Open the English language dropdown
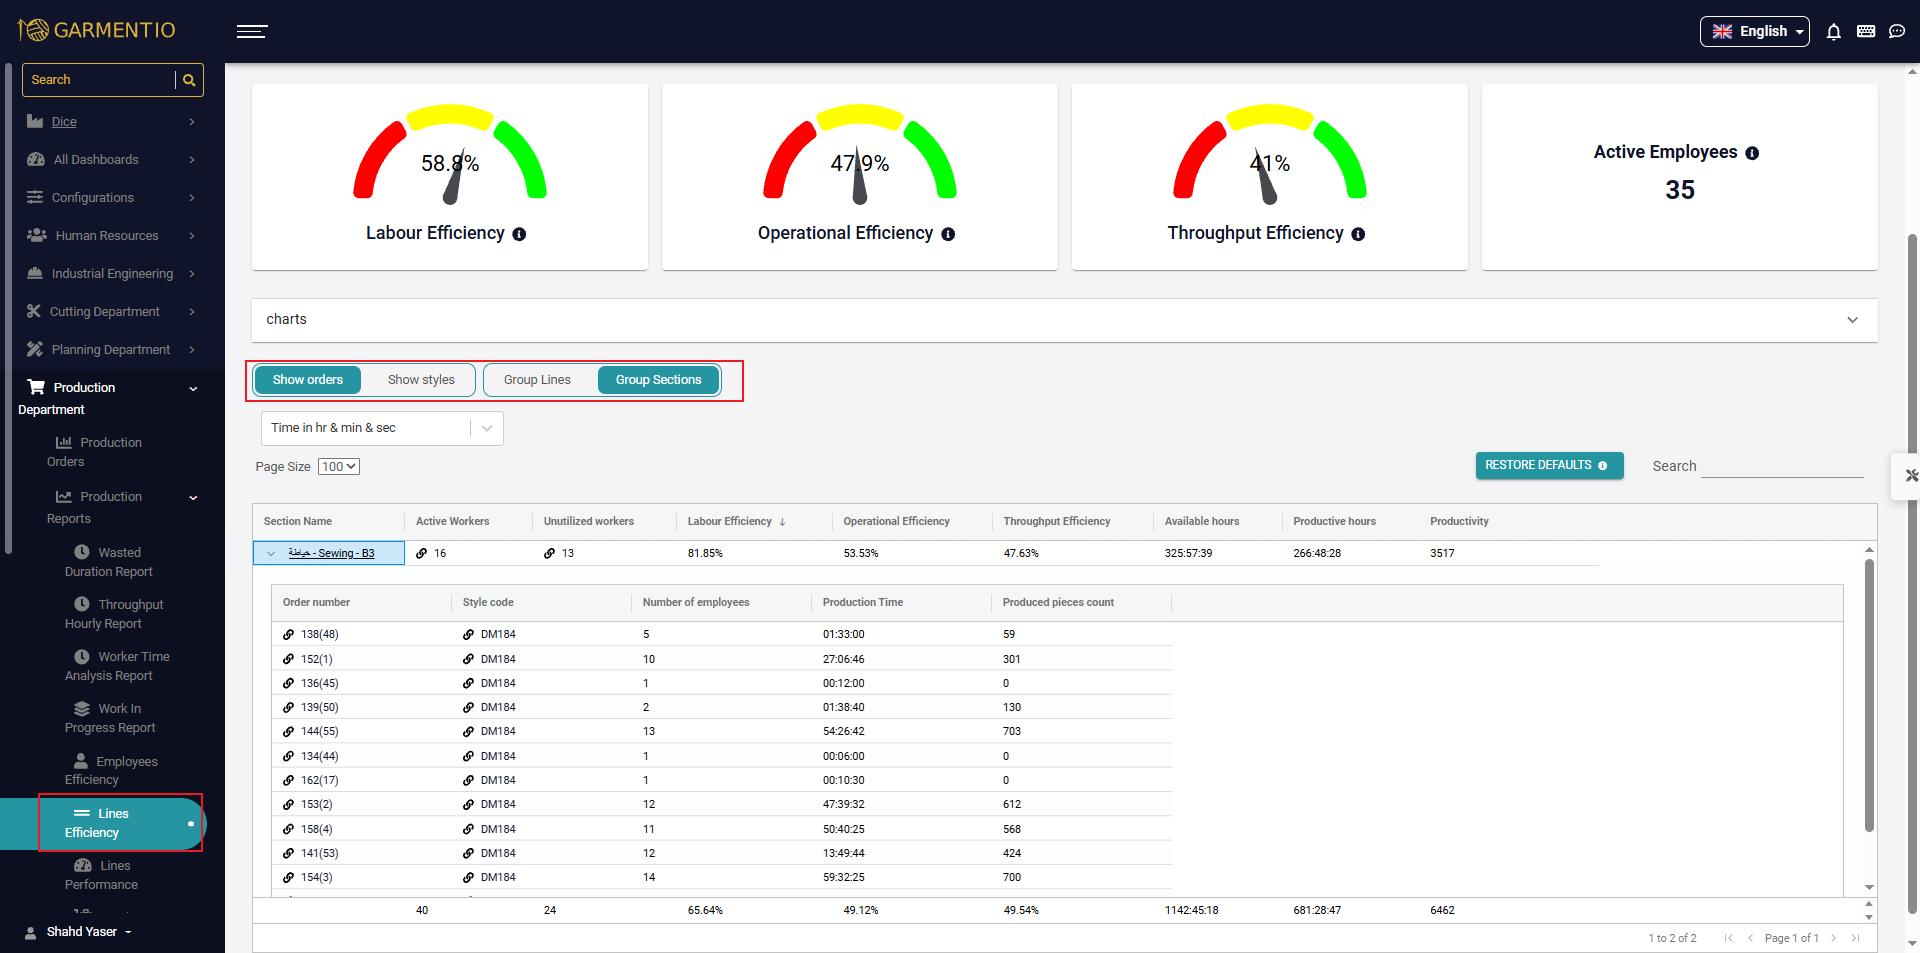 [x=1754, y=32]
